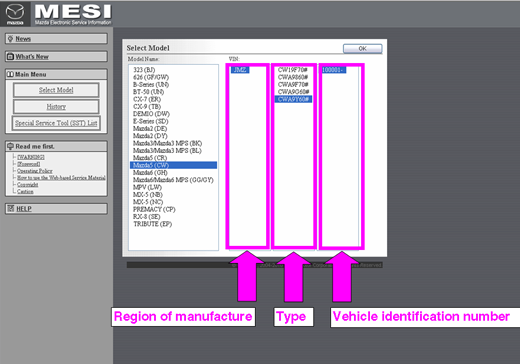The image size is (520, 364).
Task: Select 626 (GF/GW) in the model list
Action: point(151,77)
